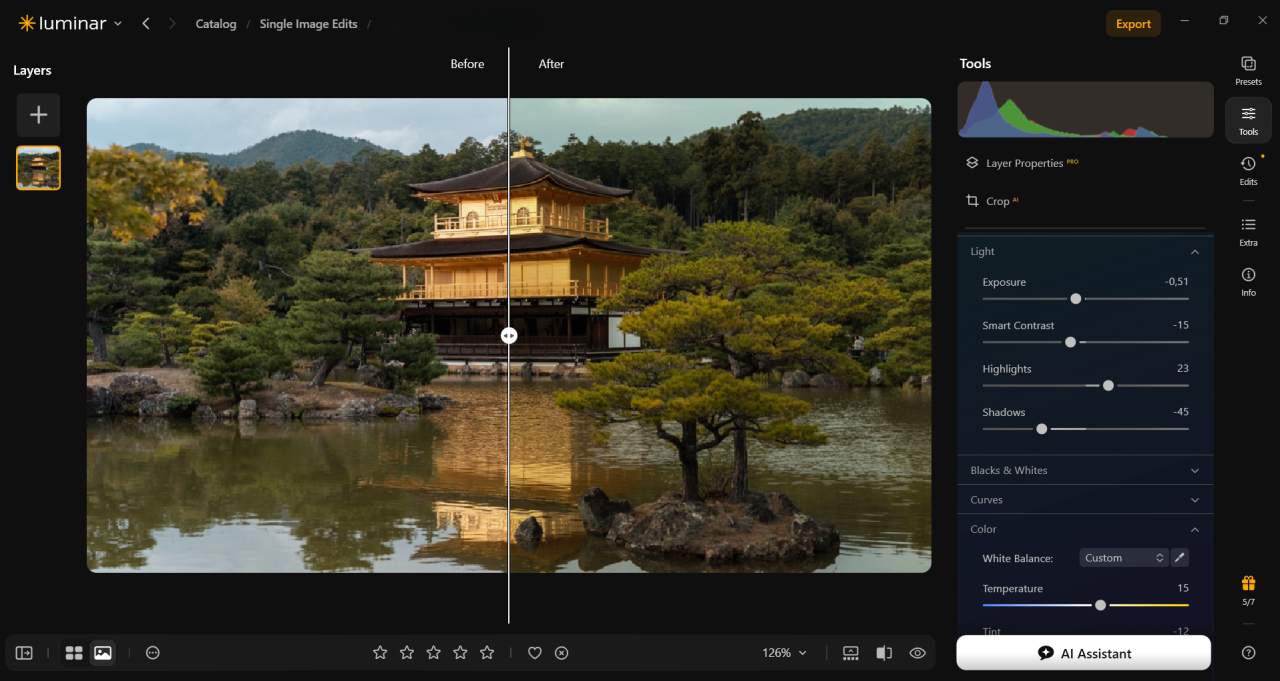Rate image two stars
Viewport: 1280px width, 681px height.
point(407,653)
